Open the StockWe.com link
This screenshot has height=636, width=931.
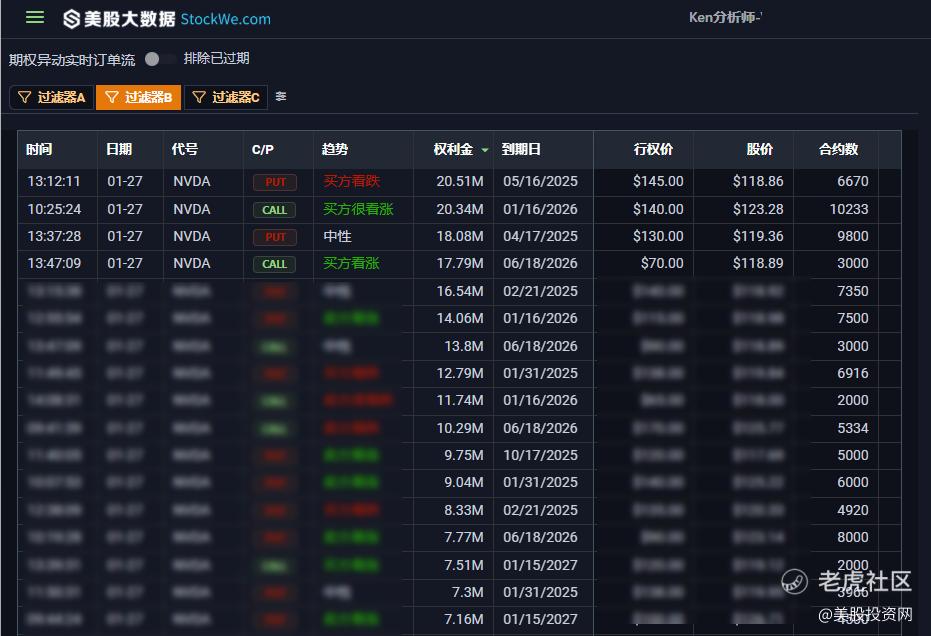click(x=225, y=19)
